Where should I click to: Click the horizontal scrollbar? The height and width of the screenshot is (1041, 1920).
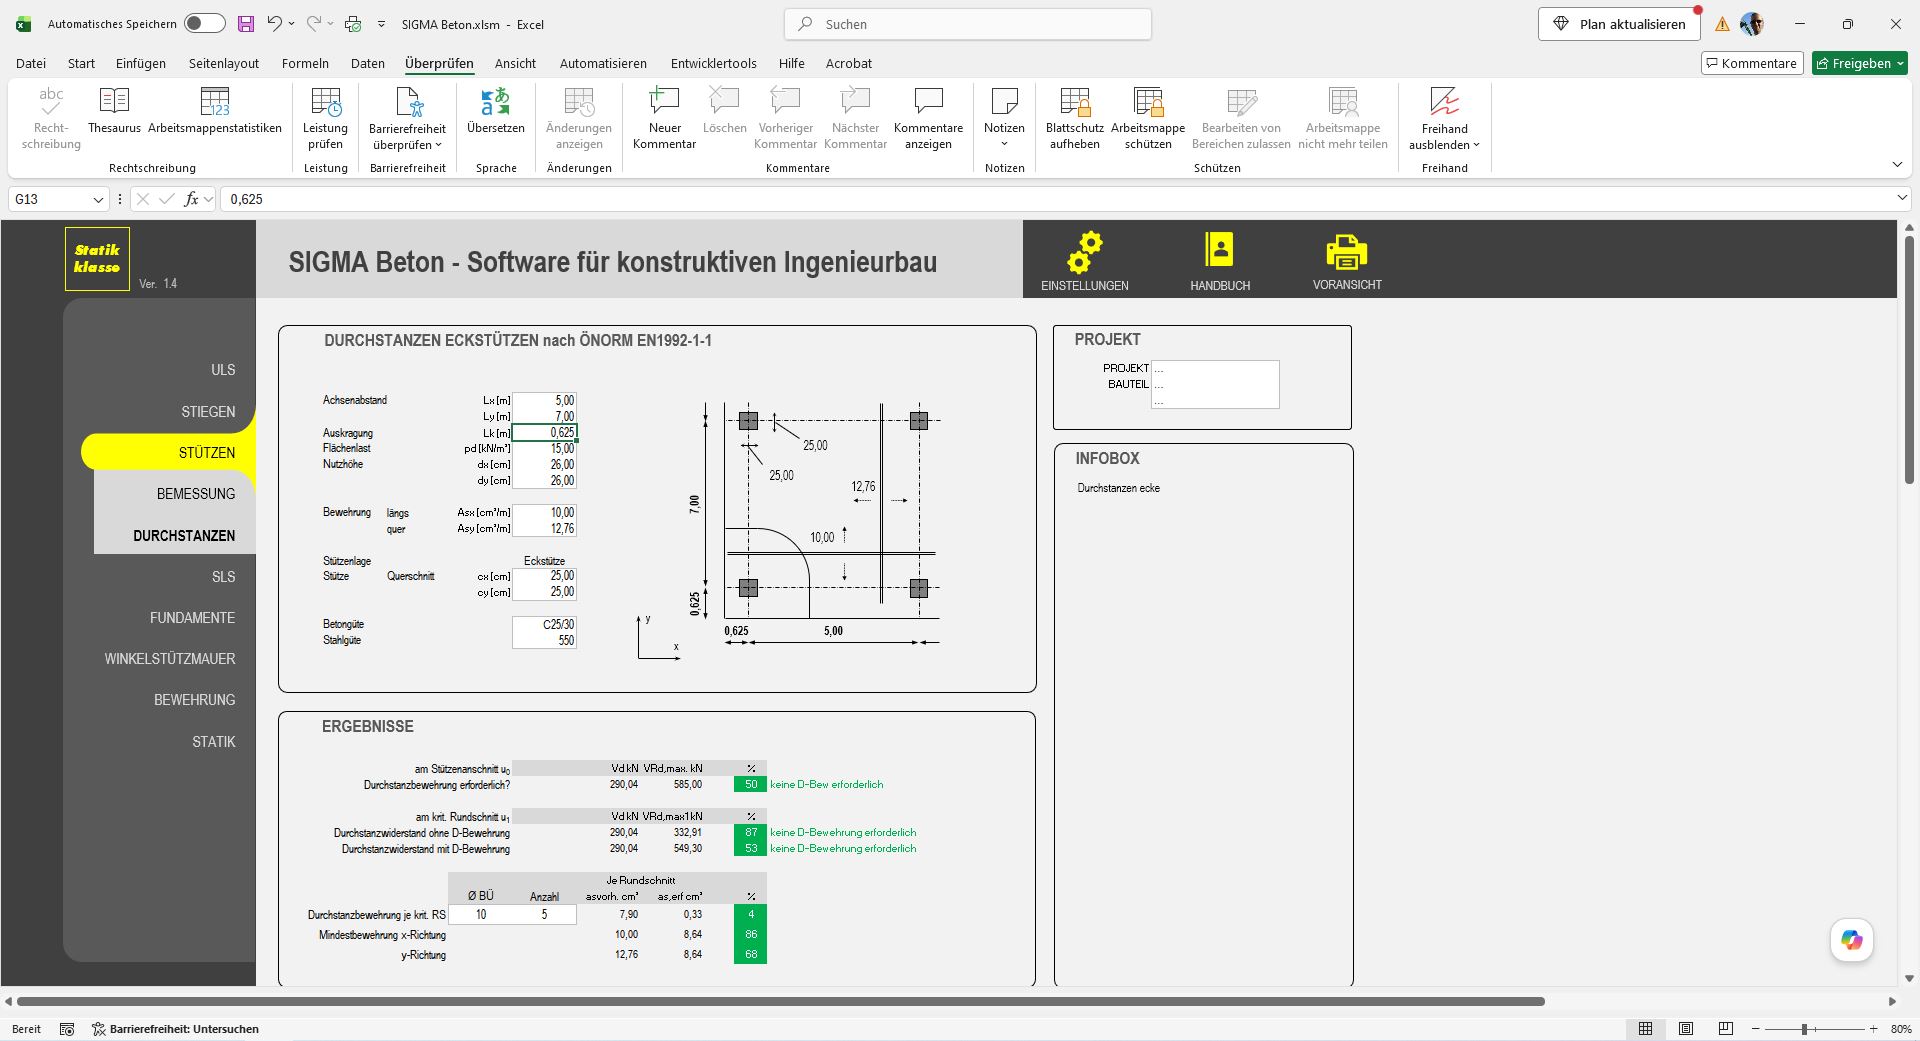pos(780,1001)
